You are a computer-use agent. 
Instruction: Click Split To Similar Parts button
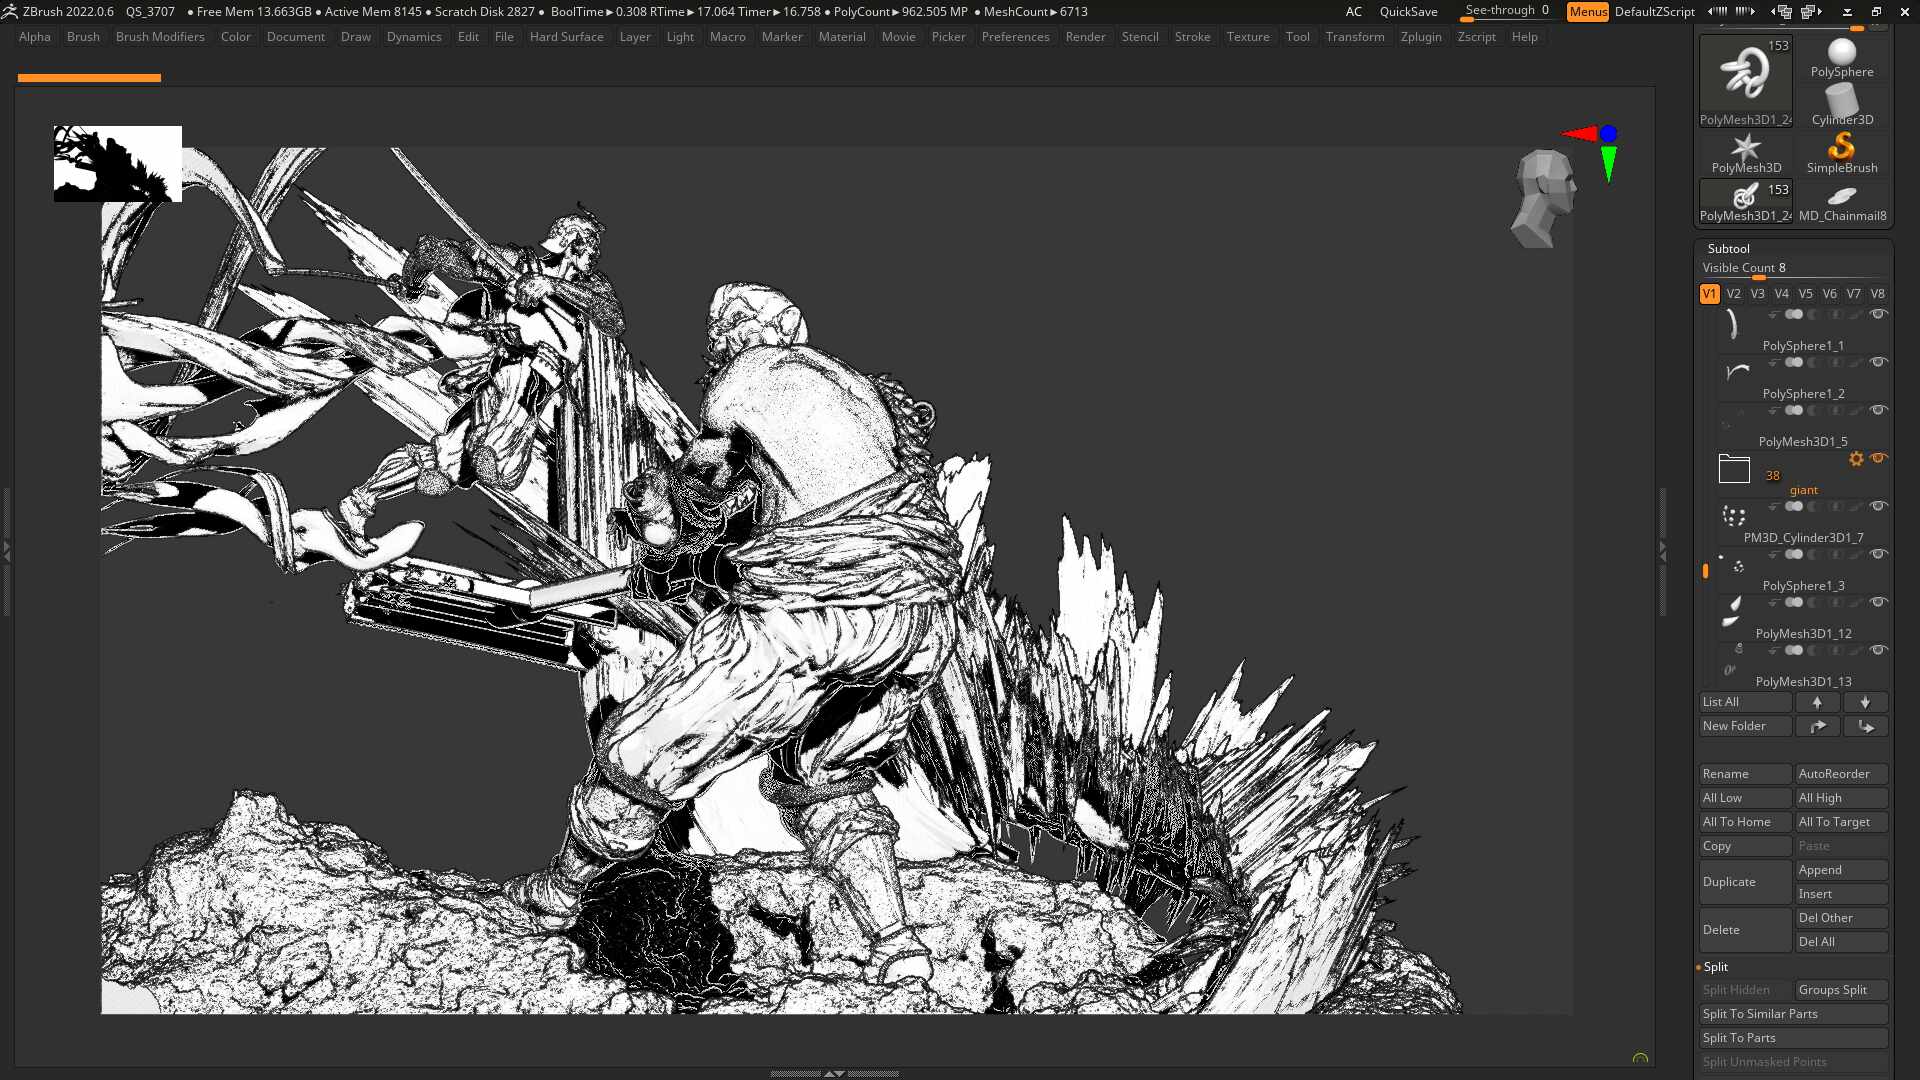click(x=1794, y=1014)
